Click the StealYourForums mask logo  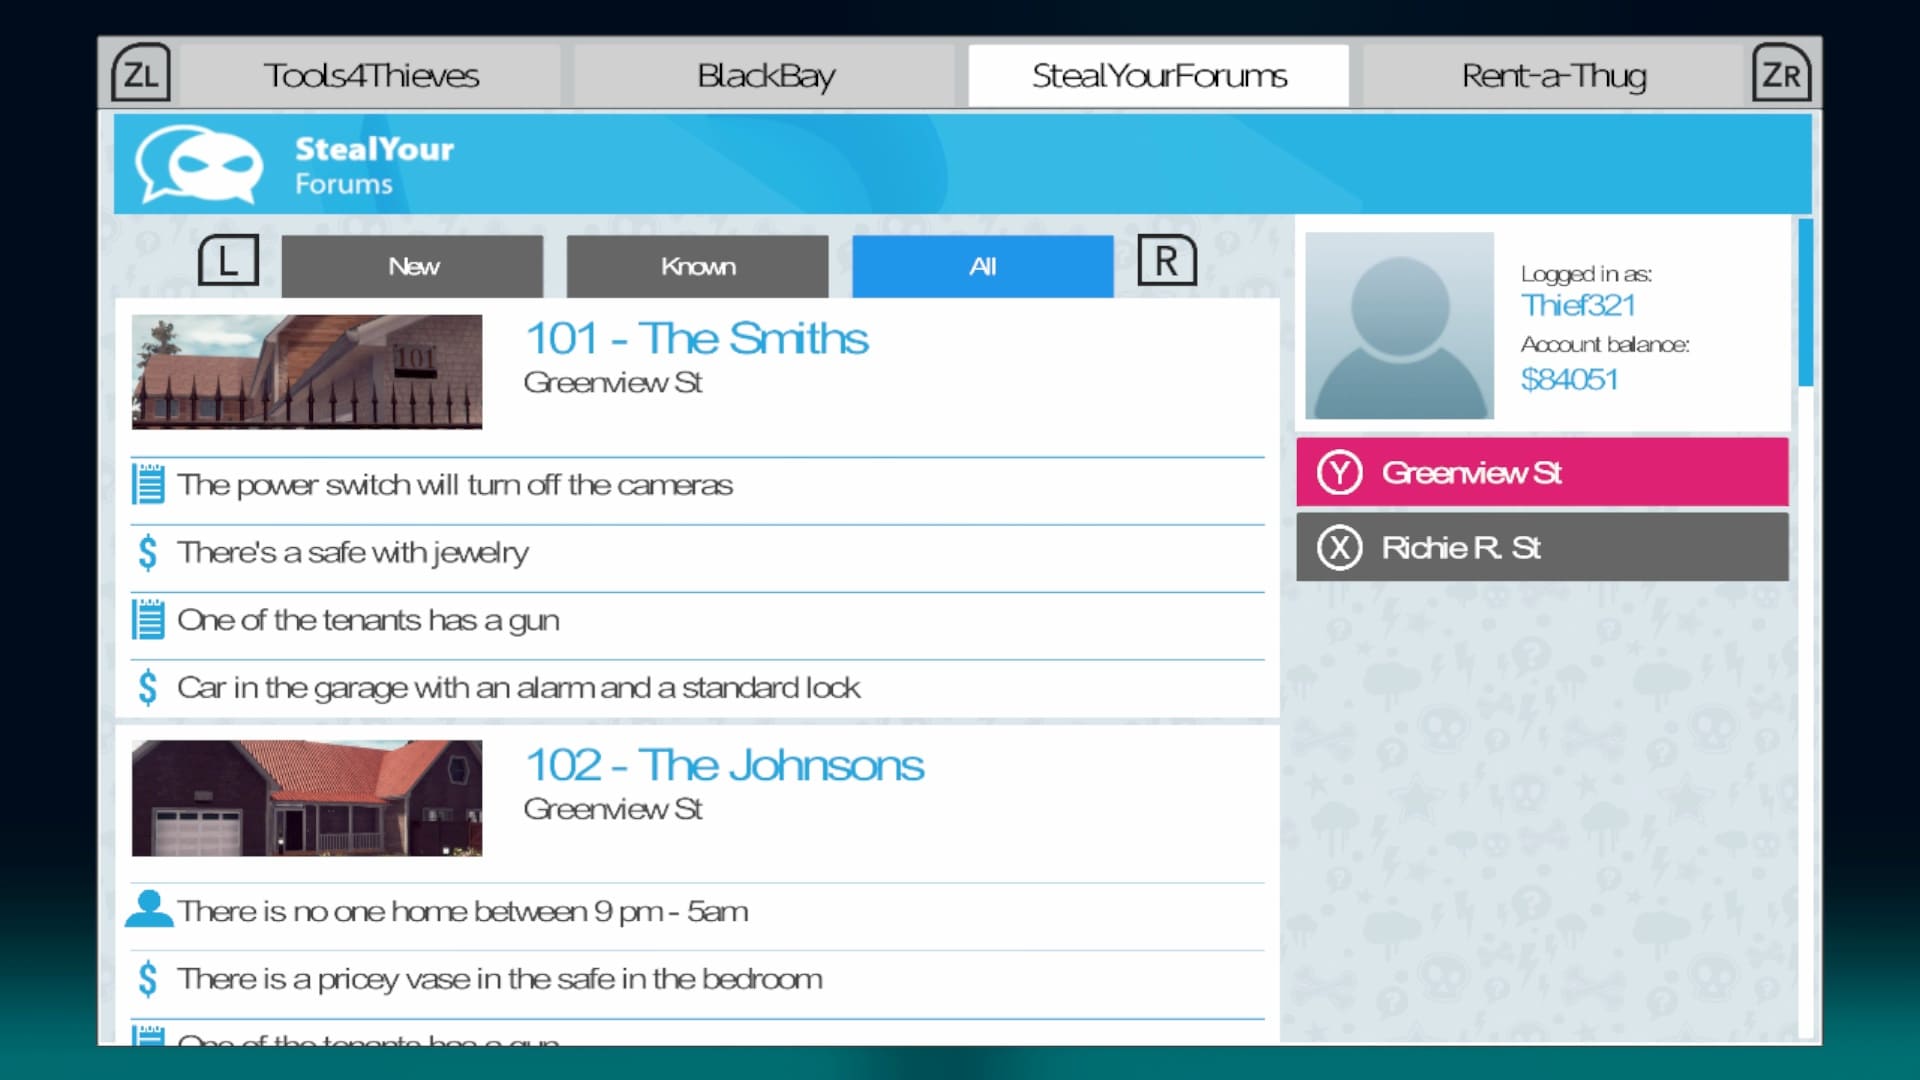click(200, 164)
